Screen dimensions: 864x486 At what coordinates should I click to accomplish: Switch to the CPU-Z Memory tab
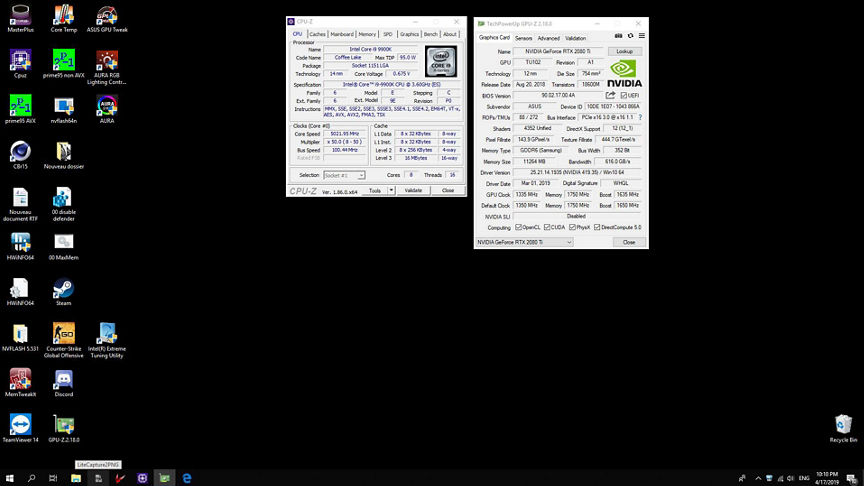click(x=366, y=34)
